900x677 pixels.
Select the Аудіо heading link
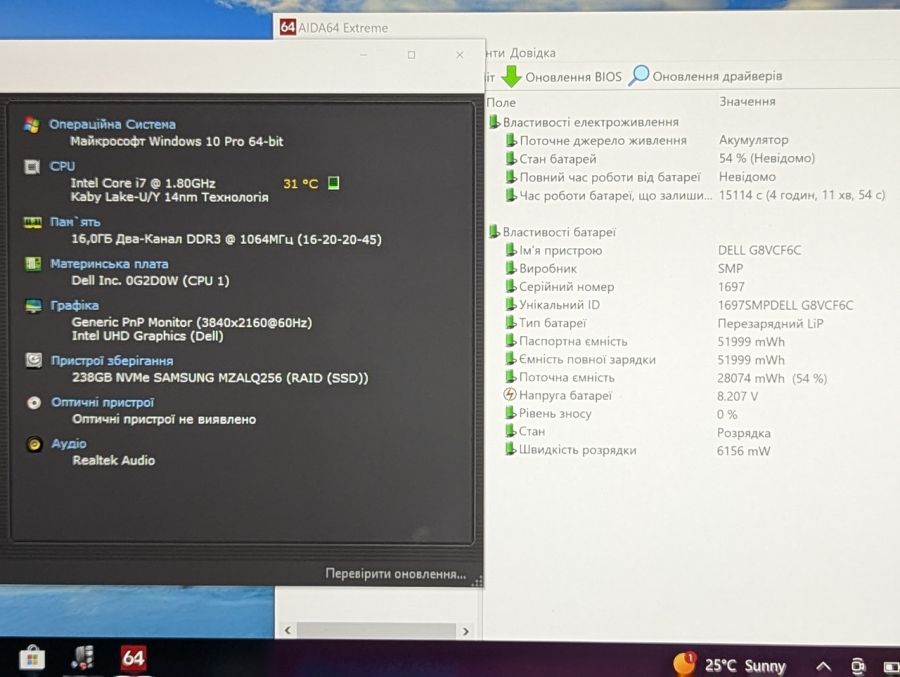click(x=69, y=443)
